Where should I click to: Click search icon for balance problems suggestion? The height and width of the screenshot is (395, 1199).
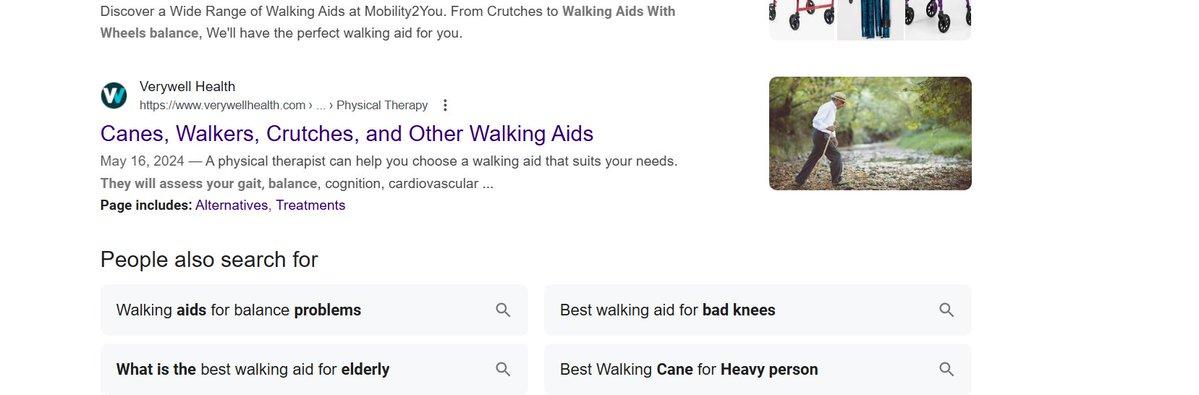[x=502, y=310]
